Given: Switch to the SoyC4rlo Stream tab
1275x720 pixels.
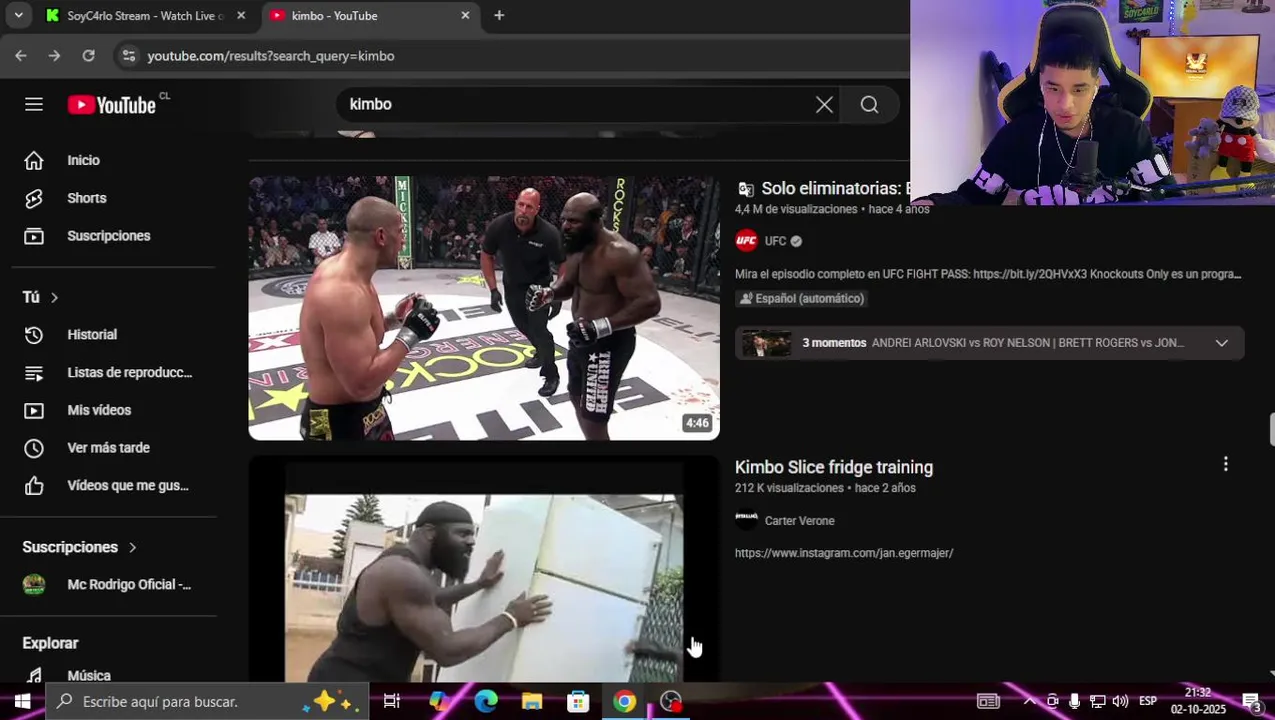Looking at the screenshot, I should click(145, 16).
